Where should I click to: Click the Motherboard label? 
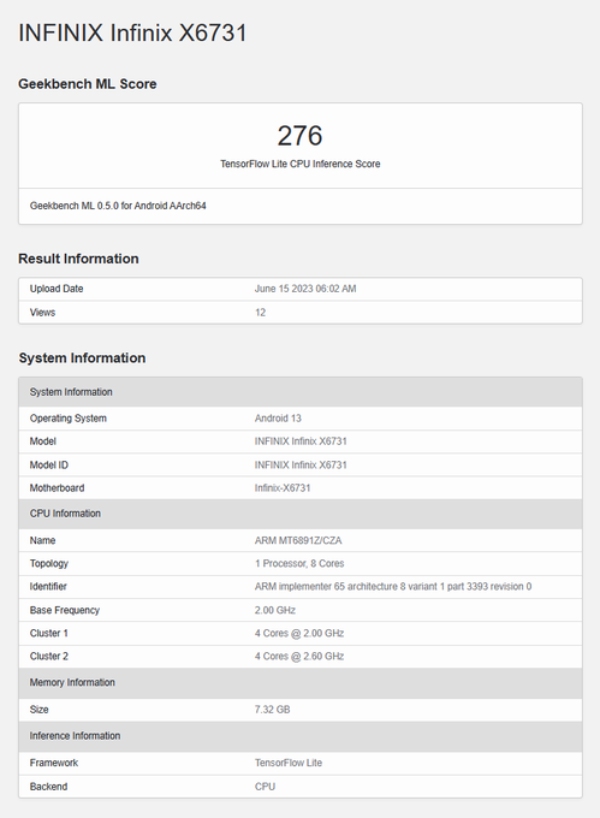(57, 488)
